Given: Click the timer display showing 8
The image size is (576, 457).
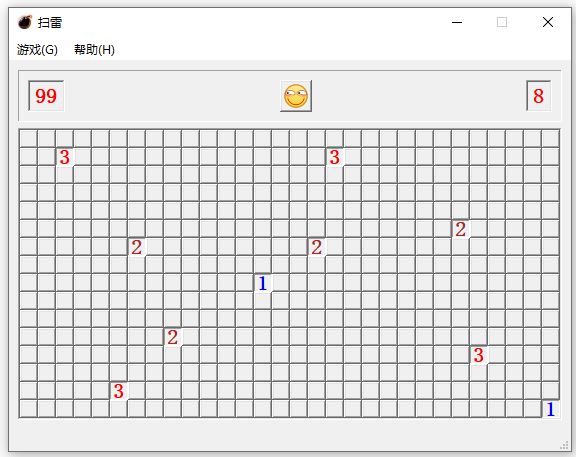Looking at the screenshot, I should 539,96.
